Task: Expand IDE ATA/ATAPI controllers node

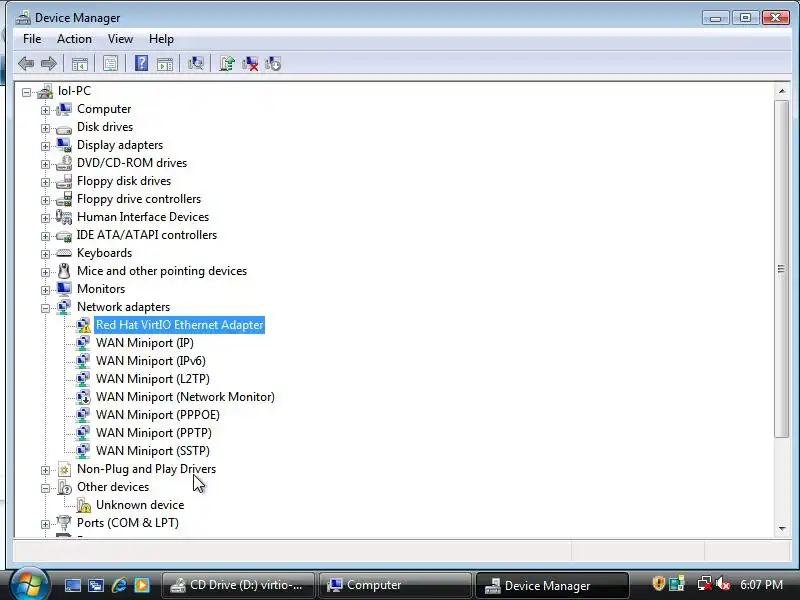Action: coord(45,236)
